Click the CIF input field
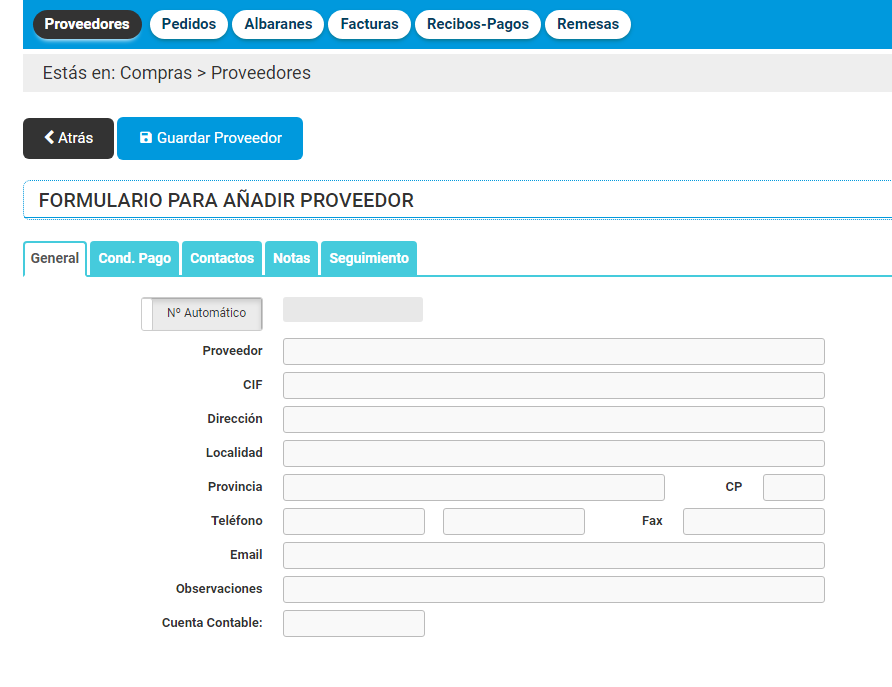 tap(553, 385)
